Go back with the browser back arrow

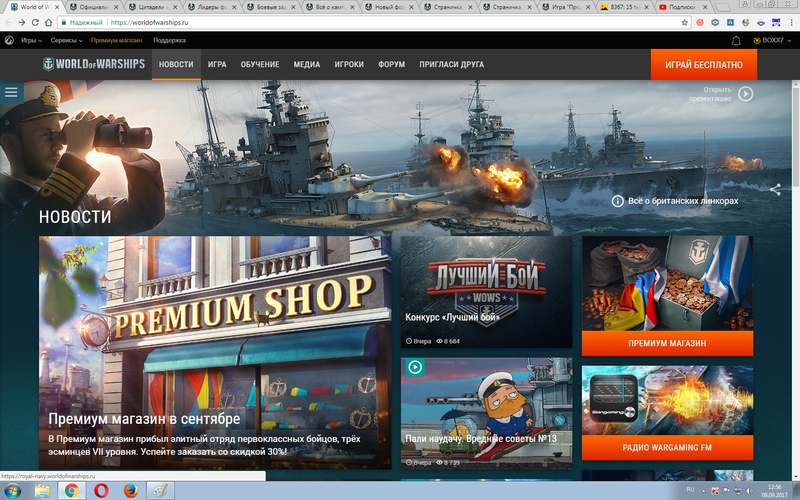9,22
